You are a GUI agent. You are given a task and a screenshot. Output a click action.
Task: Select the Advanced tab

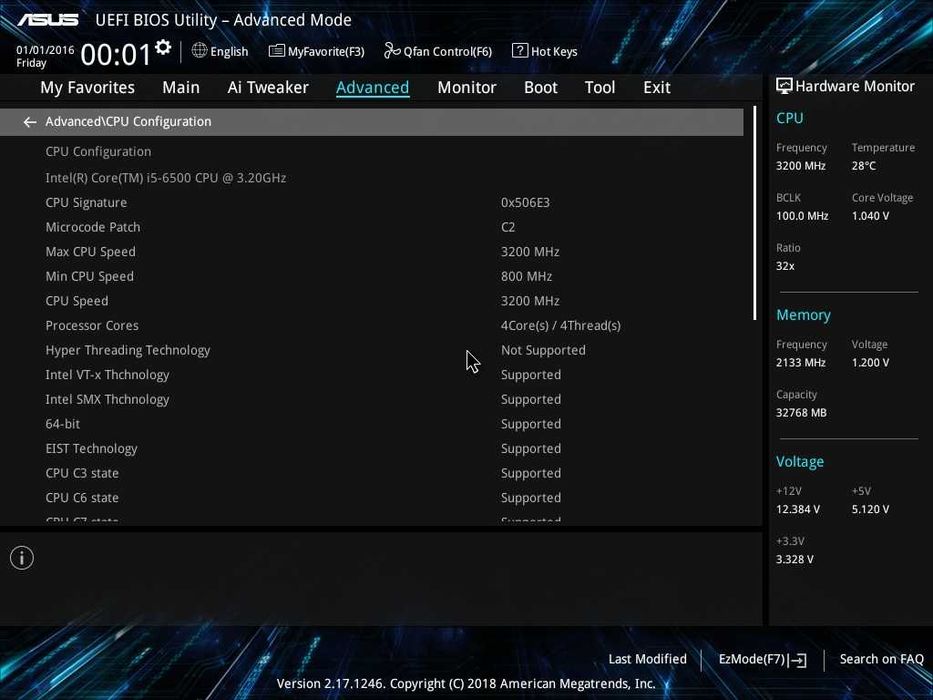(372, 88)
